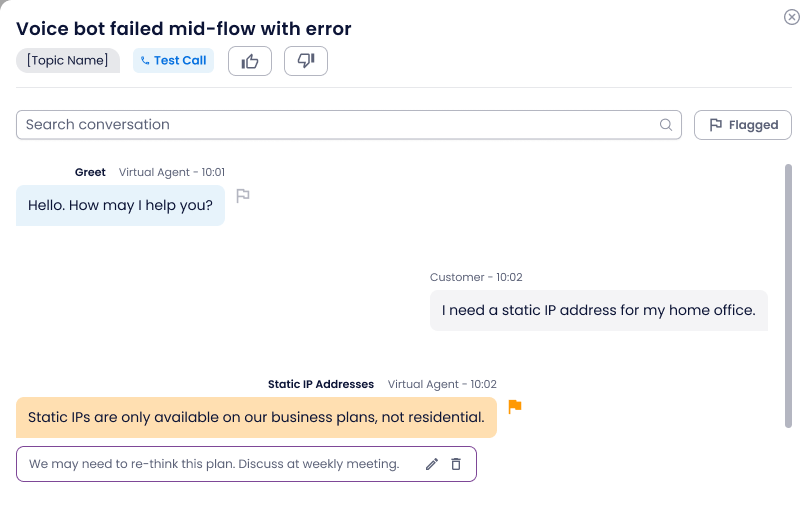The height and width of the screenshot is (520, 808).
Task: Click the search magnifier icon
Action: [x=666, y=125]
